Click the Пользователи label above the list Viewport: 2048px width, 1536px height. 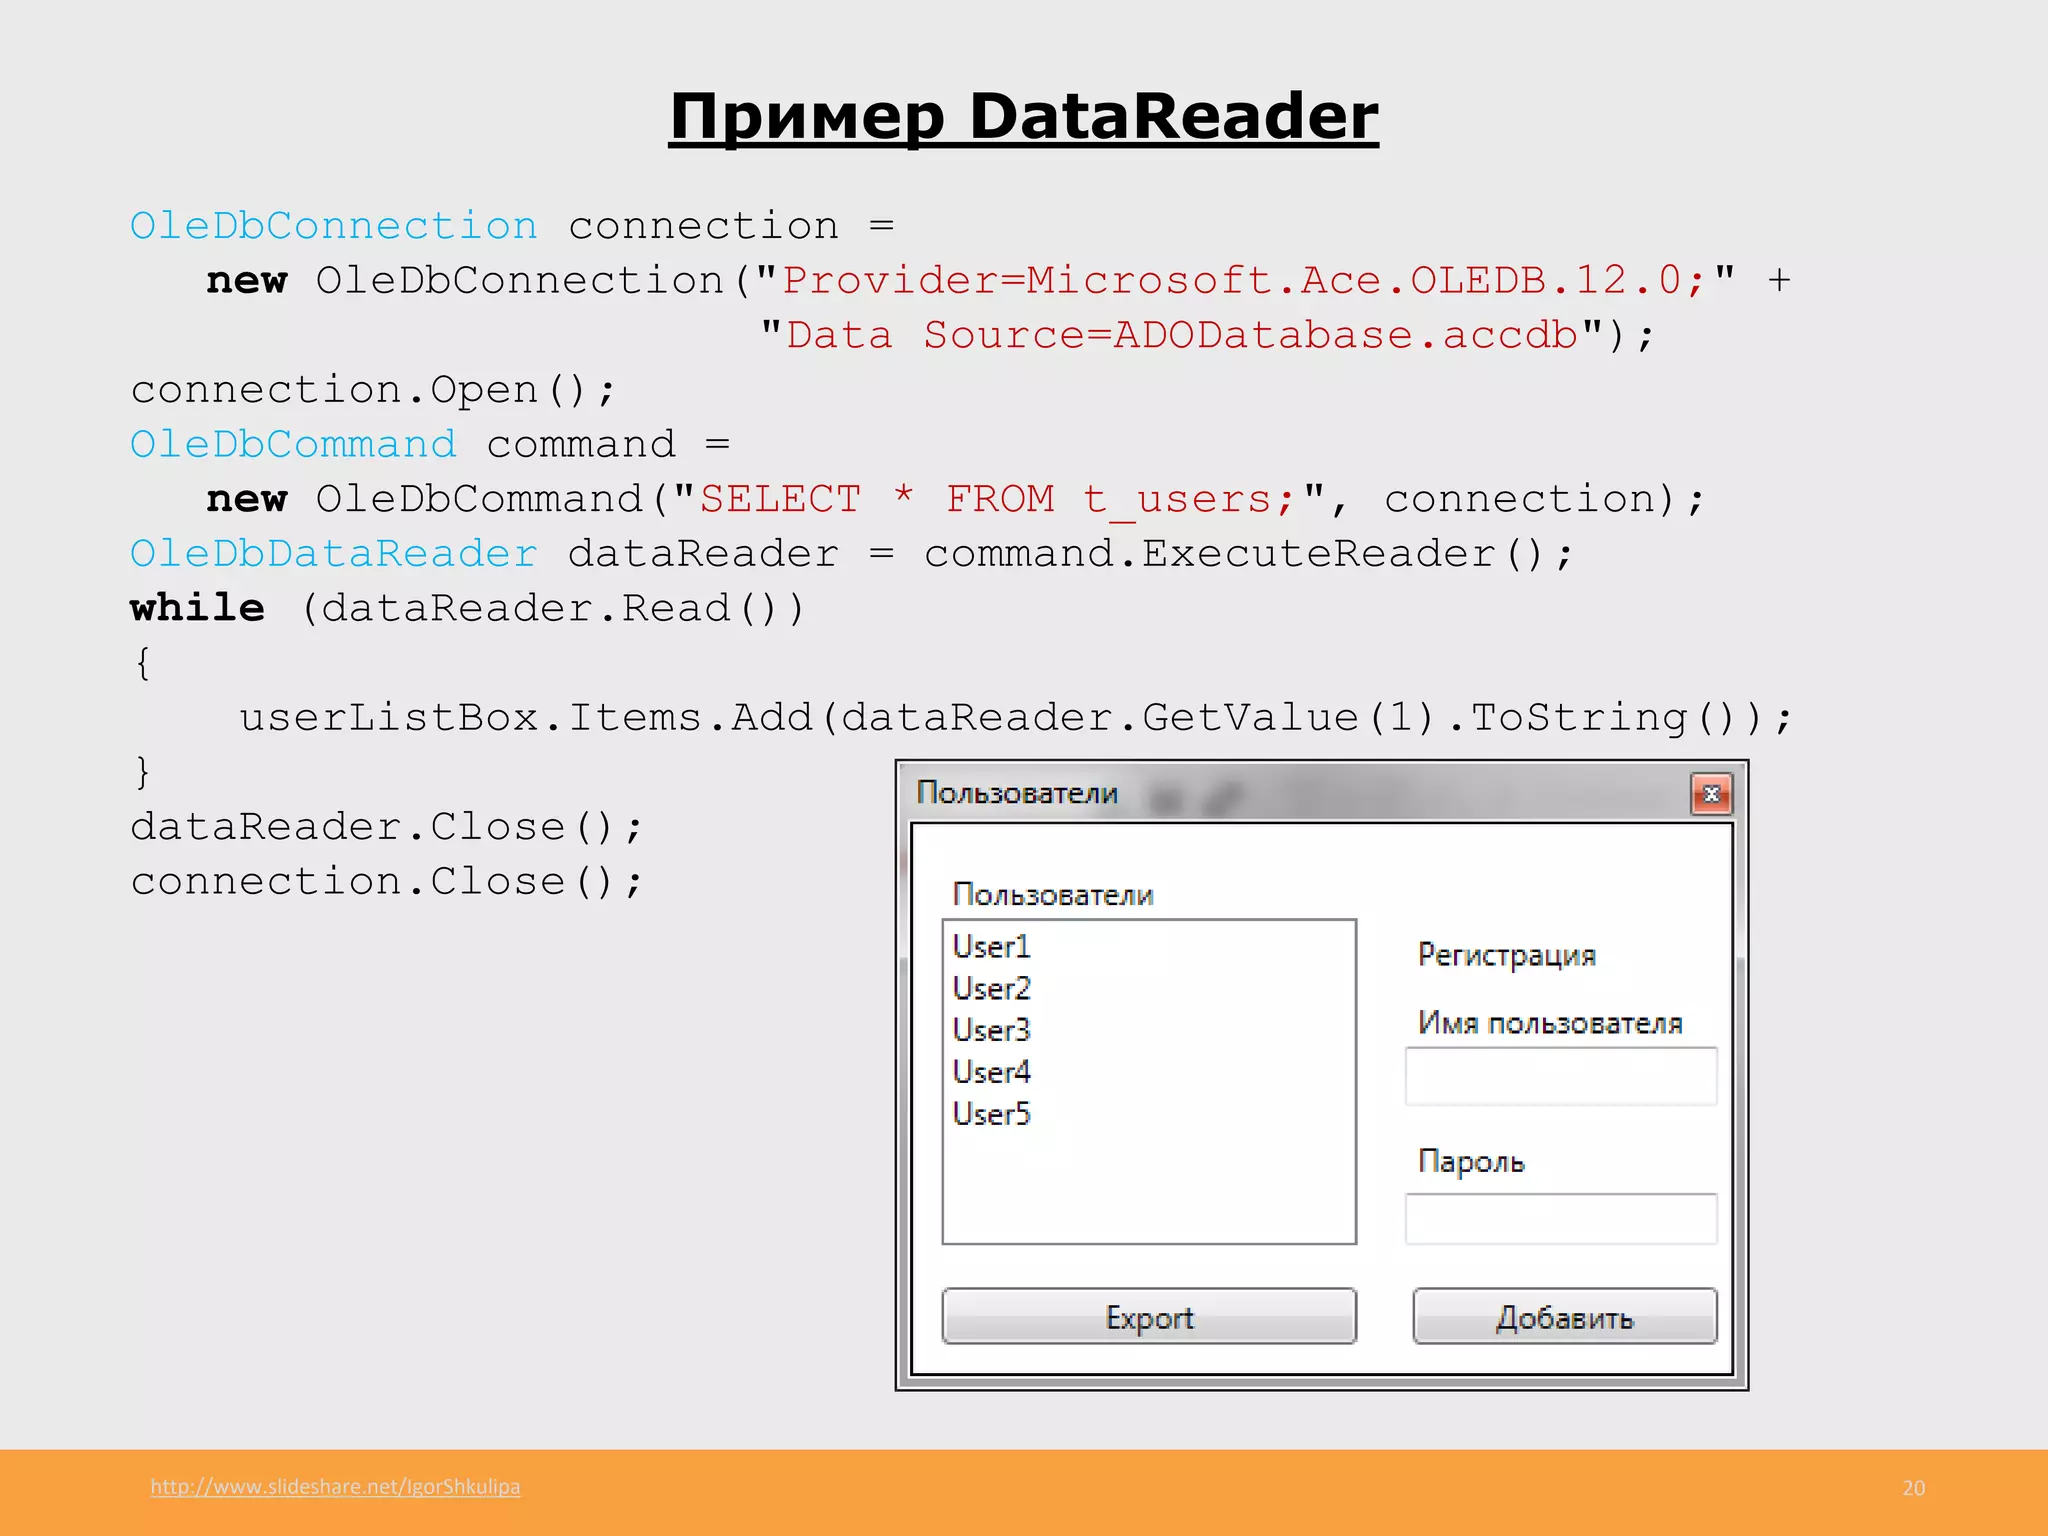(x=1053, y=894)
